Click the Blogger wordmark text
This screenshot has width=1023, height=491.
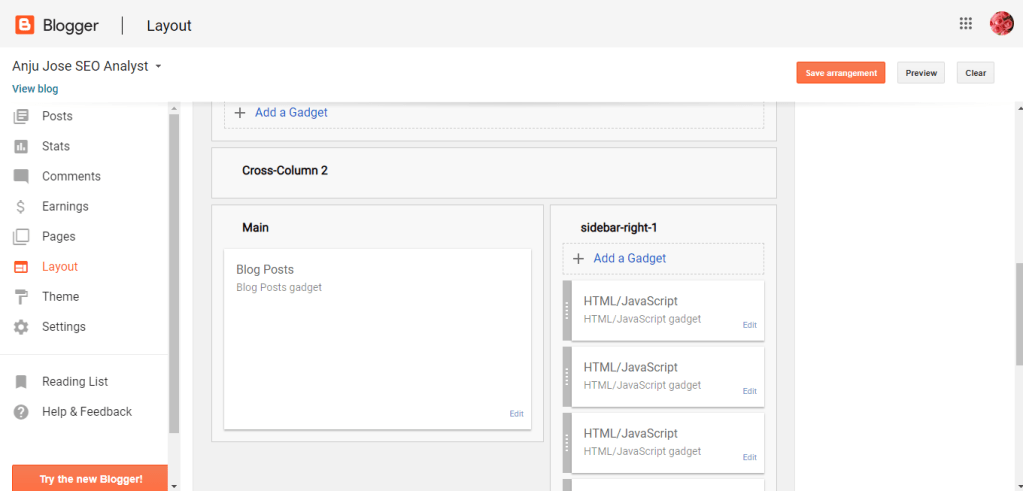tap(70, 25)
